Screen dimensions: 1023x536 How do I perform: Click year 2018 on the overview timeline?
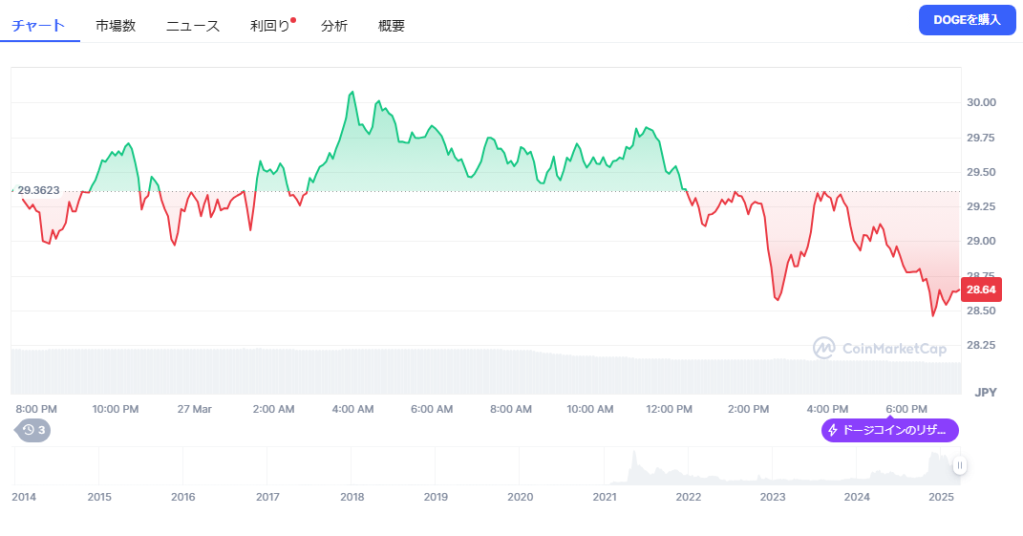click(x=351, y=497)
